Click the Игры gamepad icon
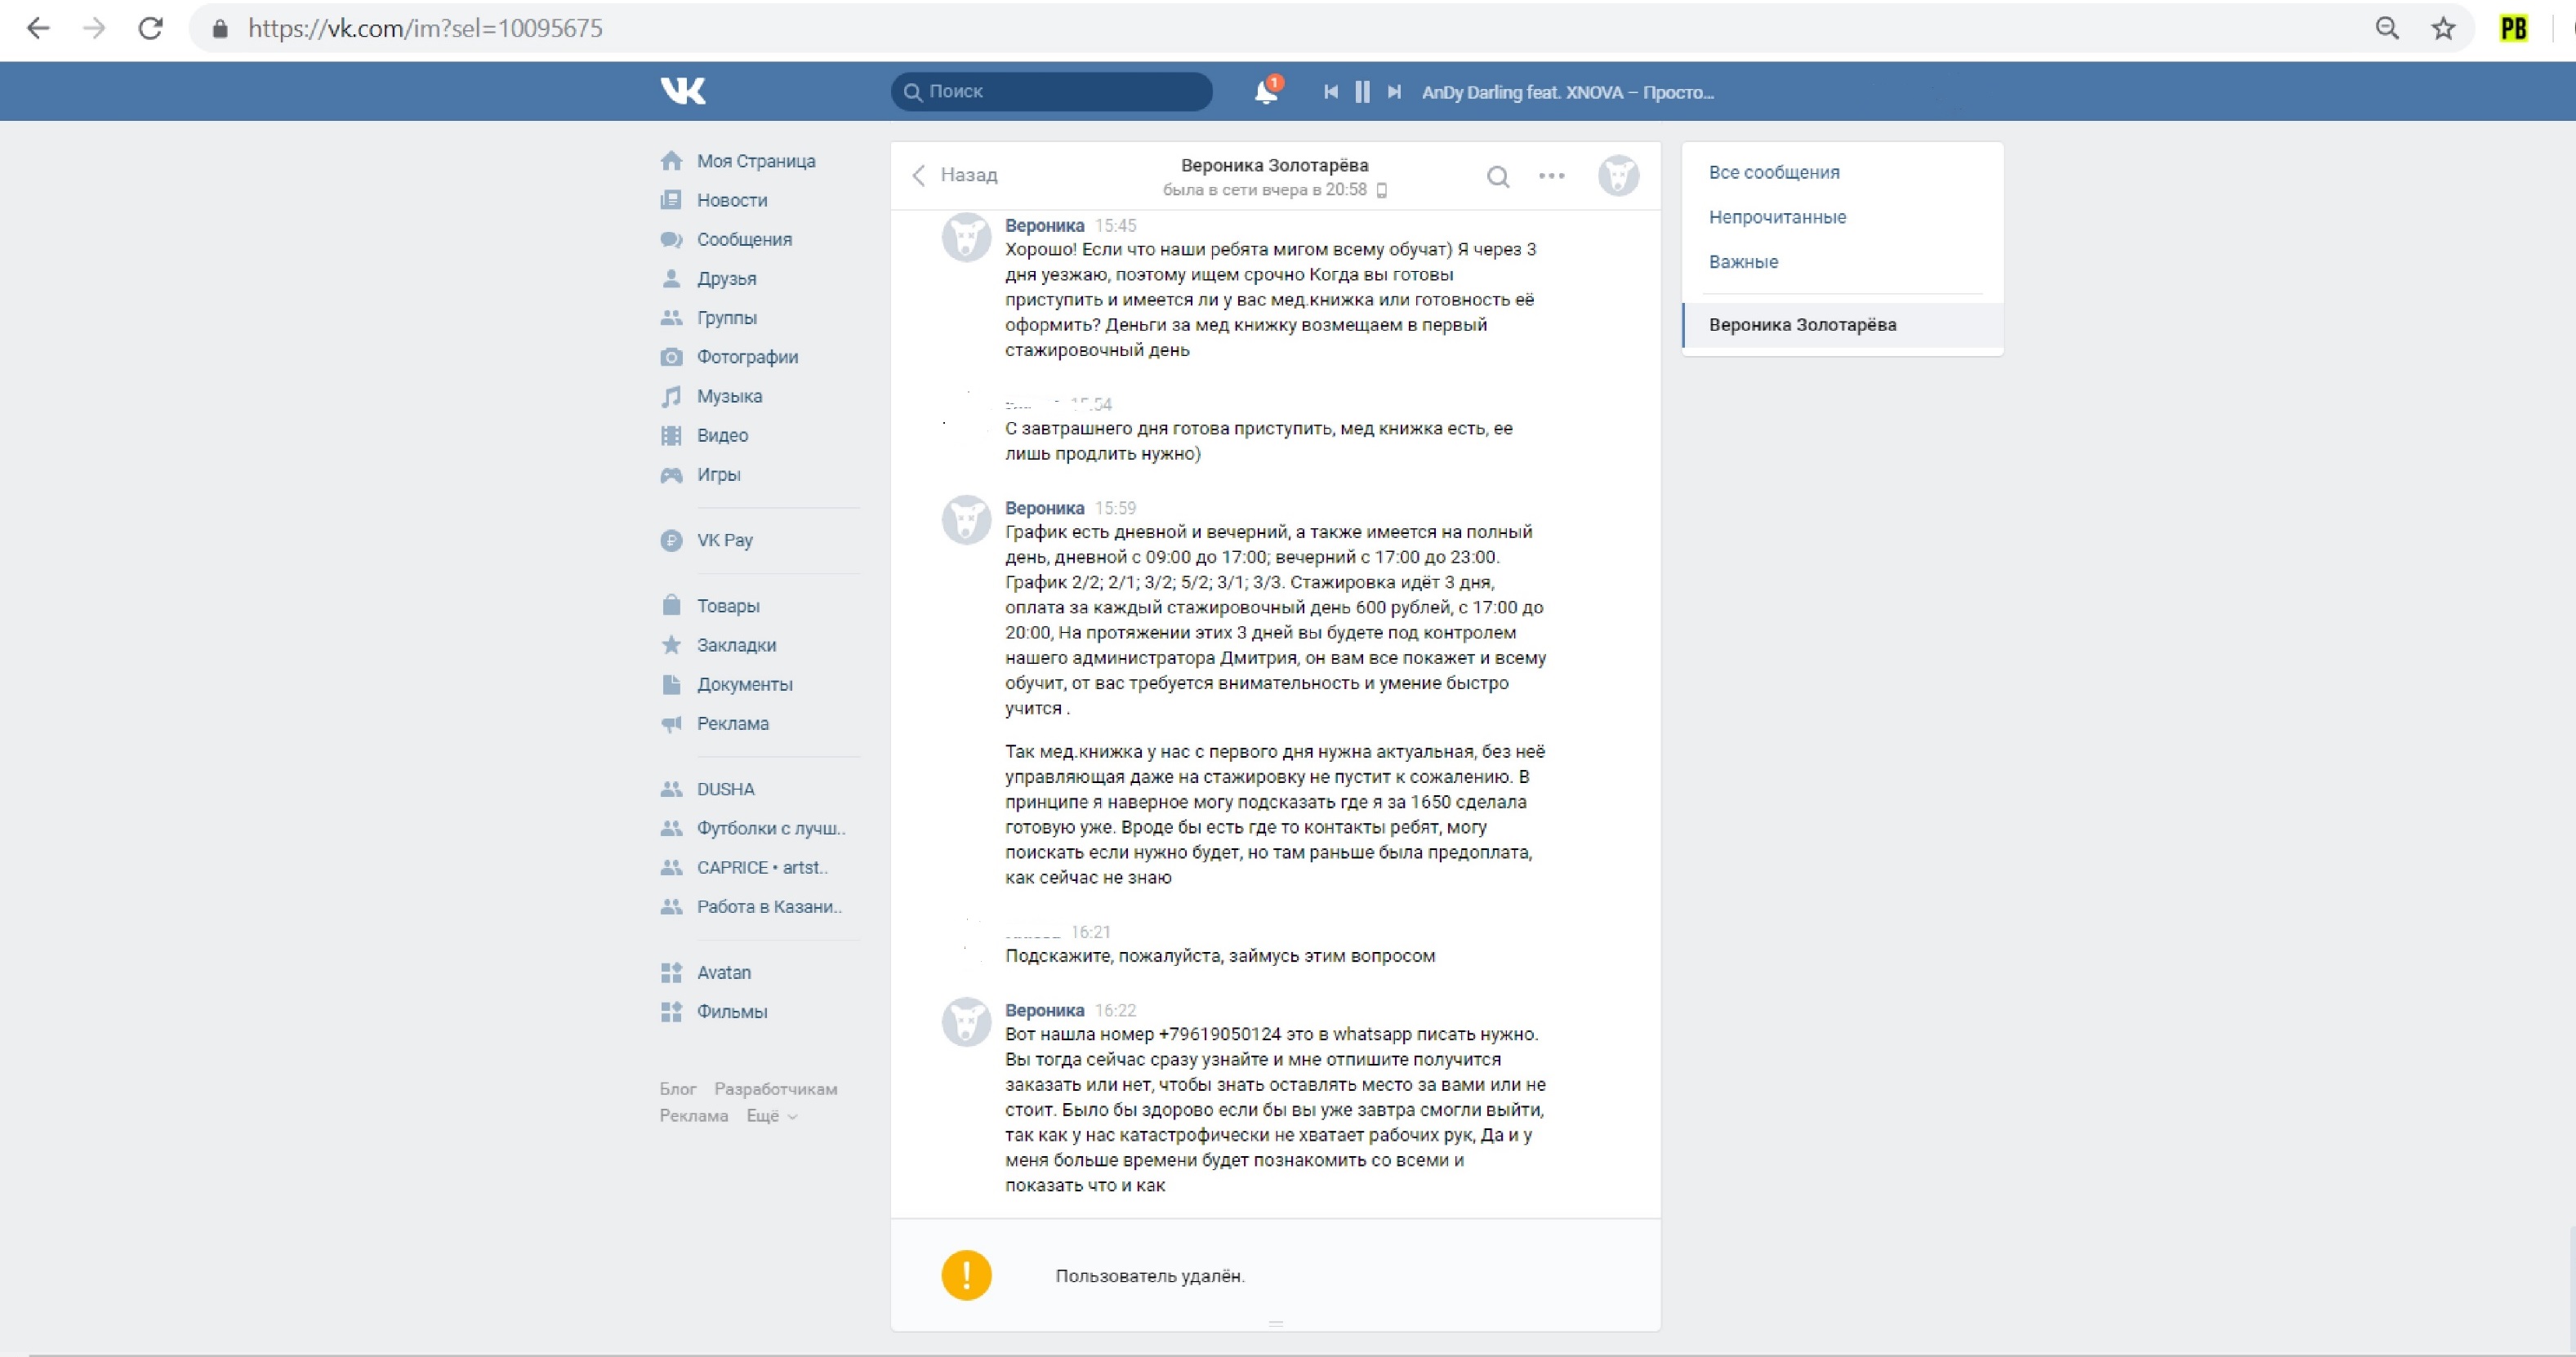The image size is (2576, 1357). (x=671, y=475)
